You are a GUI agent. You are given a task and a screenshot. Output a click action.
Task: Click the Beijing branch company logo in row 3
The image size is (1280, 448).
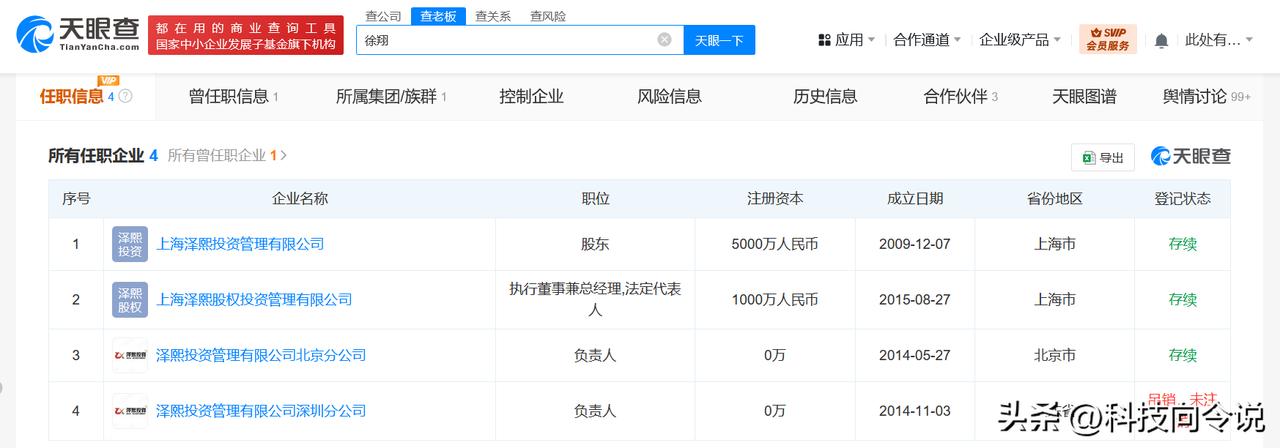(x=130, y=355)
